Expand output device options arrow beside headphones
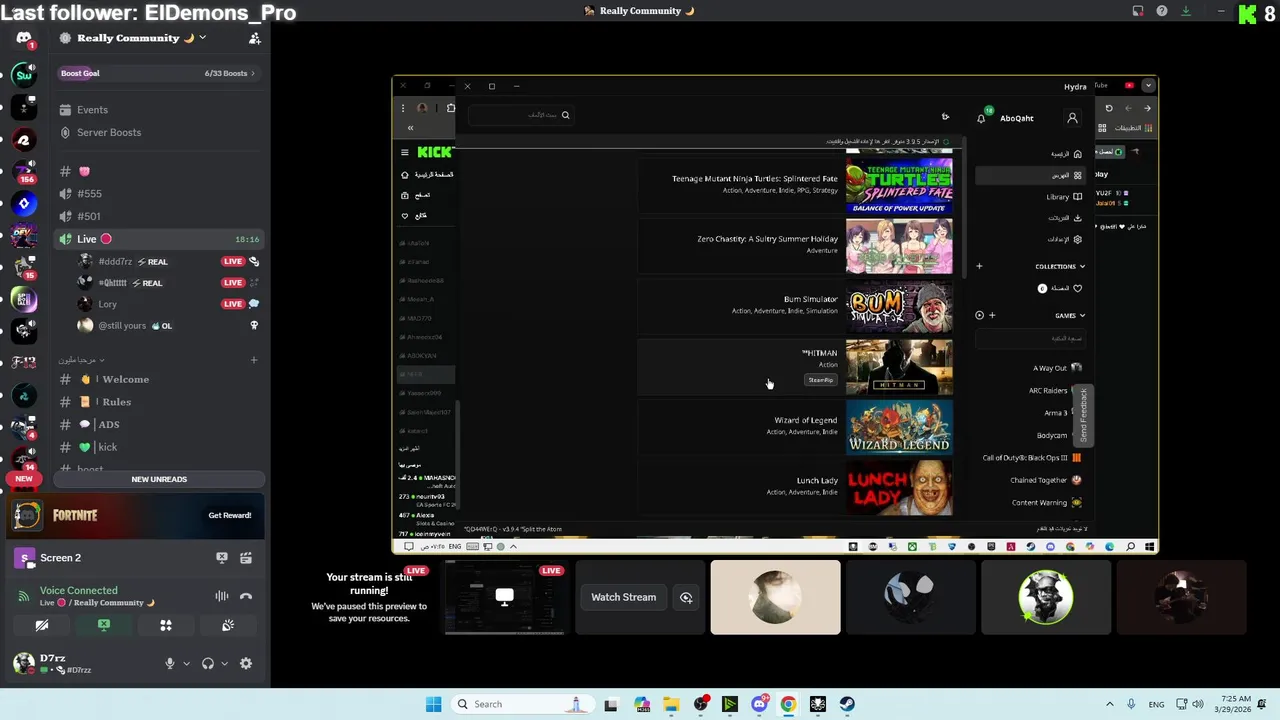This screenshot has height=720, width=1280. [x=224, y=664]
